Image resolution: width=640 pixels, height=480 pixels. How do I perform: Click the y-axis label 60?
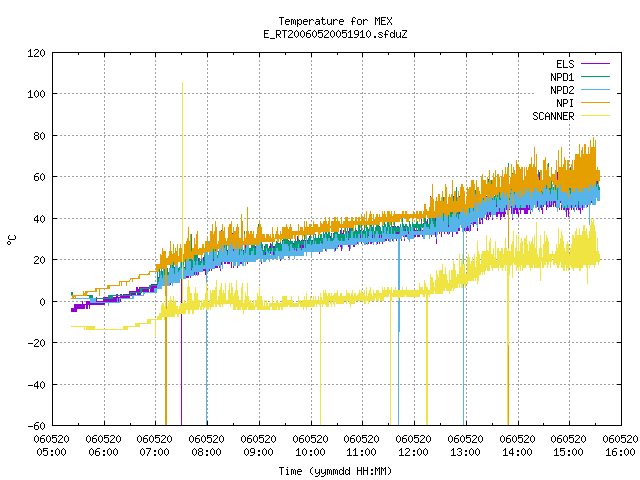click(x=40, y=177)
